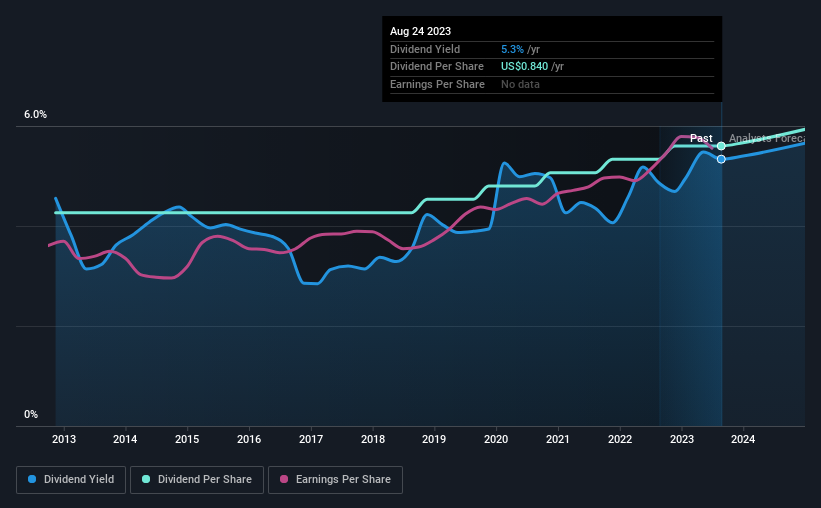Select the 2024 year label on the x-axis

[x=743, y=439]
